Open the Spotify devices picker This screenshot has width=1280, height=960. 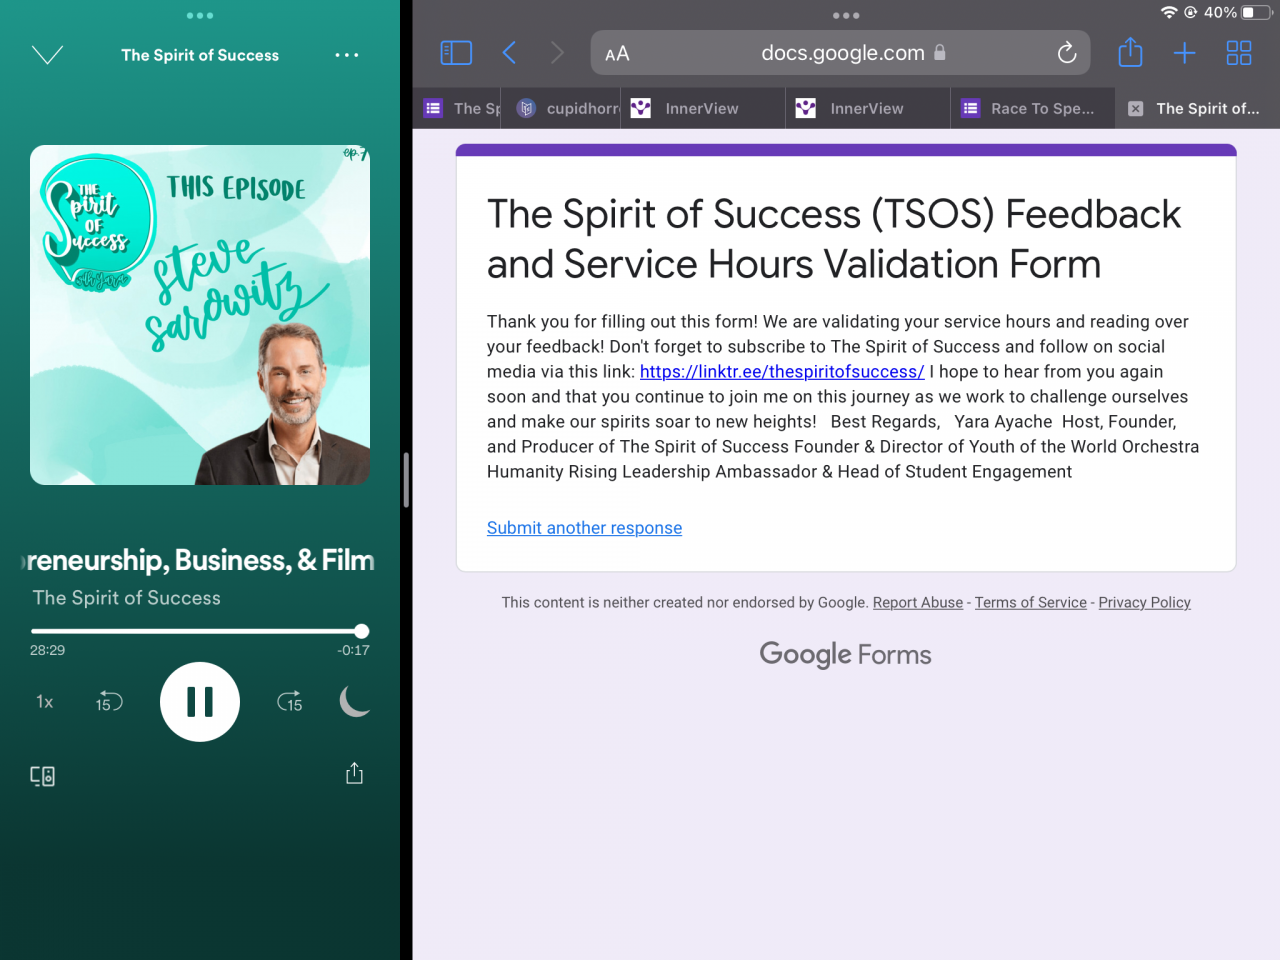coord(42,776)
